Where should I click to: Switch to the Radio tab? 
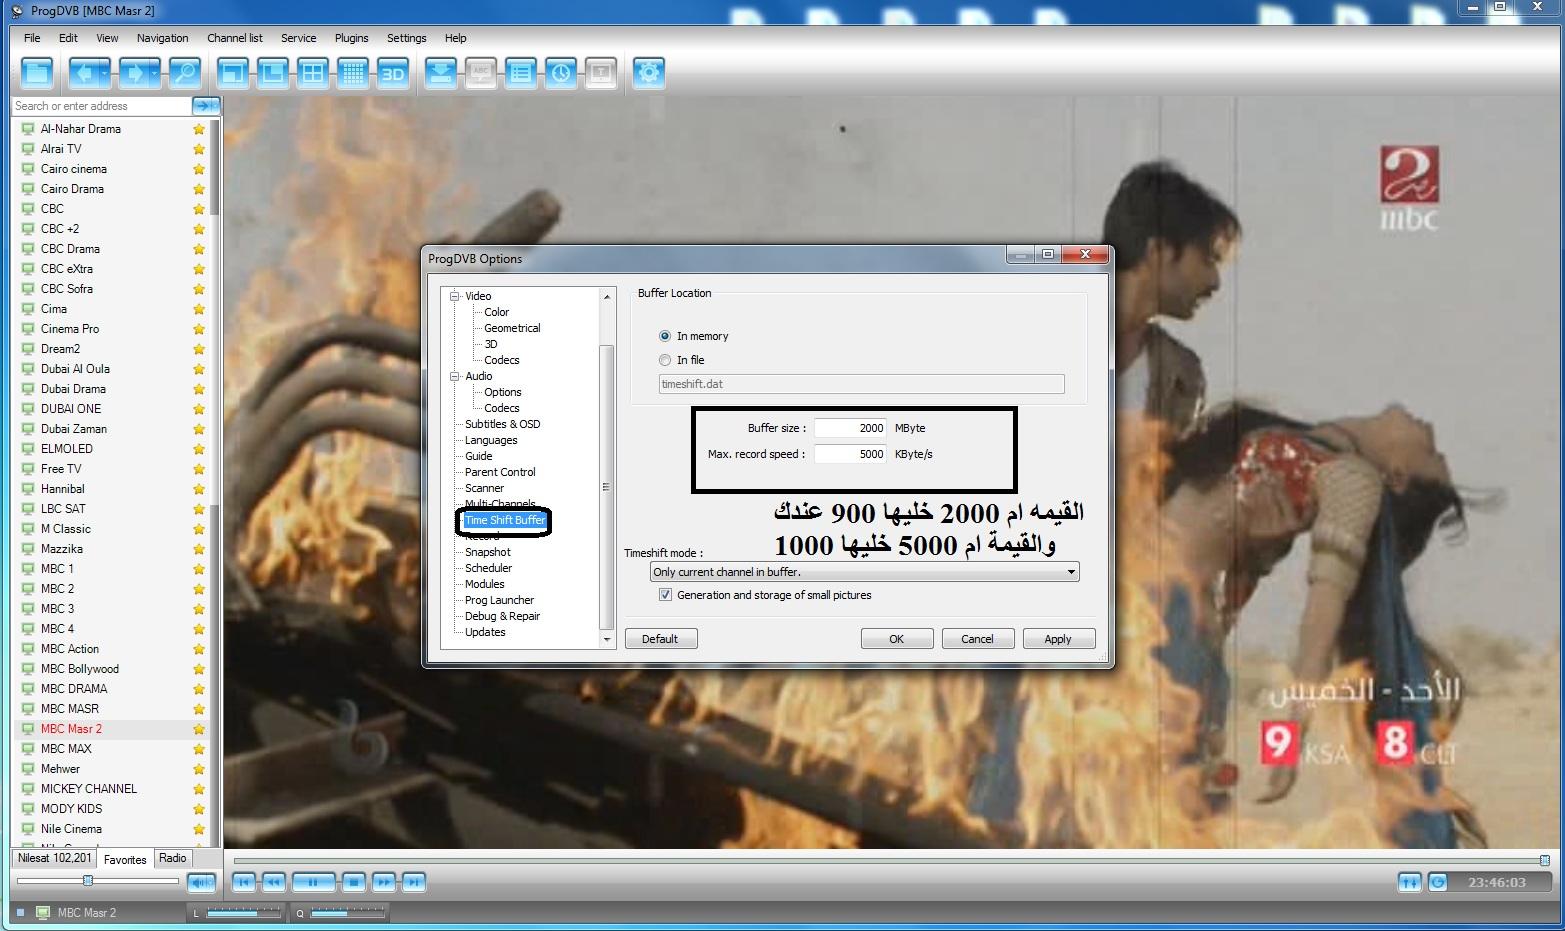click(x=173, y=858)
